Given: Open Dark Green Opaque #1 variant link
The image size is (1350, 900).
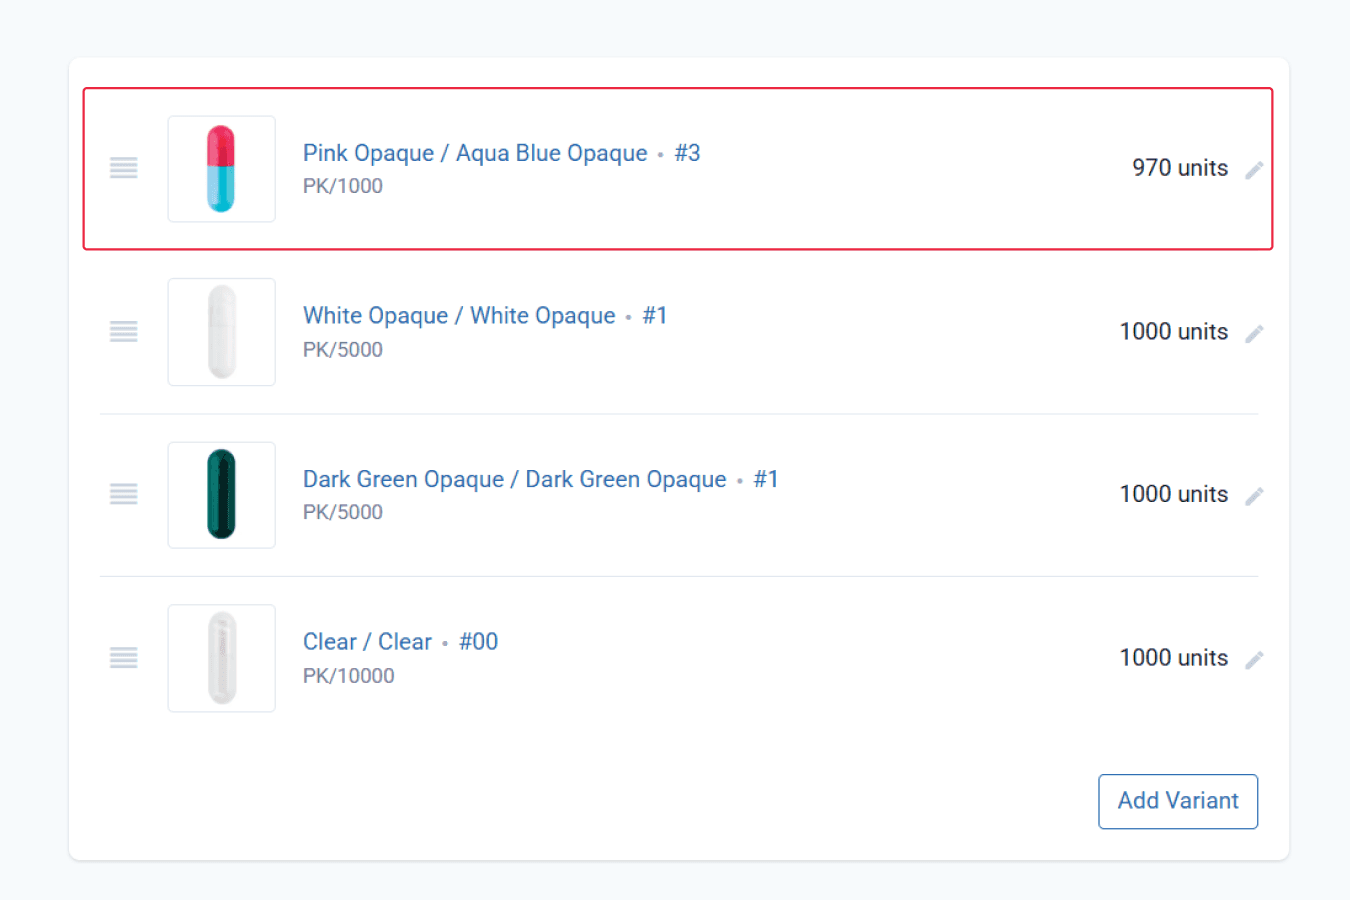Looking at the screenshot, I should pos(541,479).
